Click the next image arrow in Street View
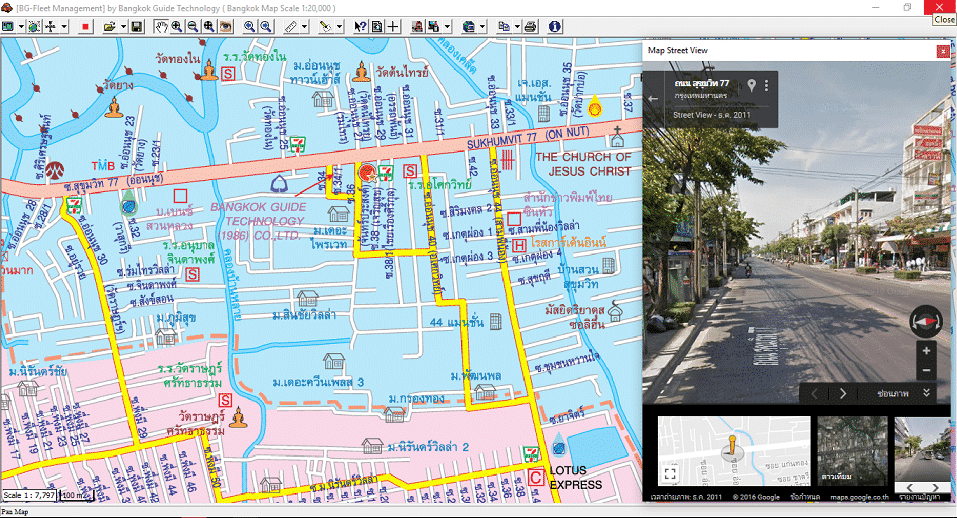Screen dimensions: 957x518 (843, 394)
